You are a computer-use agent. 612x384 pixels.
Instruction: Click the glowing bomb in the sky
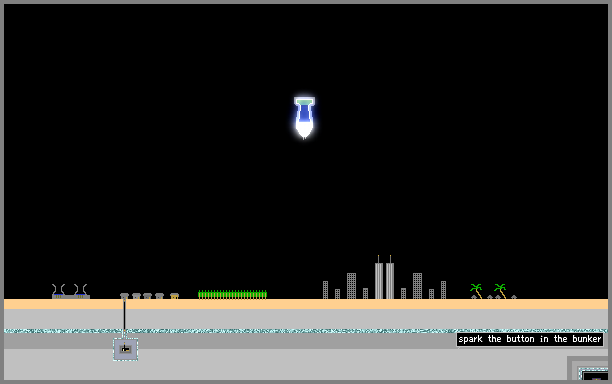click(x=304, y=117)
